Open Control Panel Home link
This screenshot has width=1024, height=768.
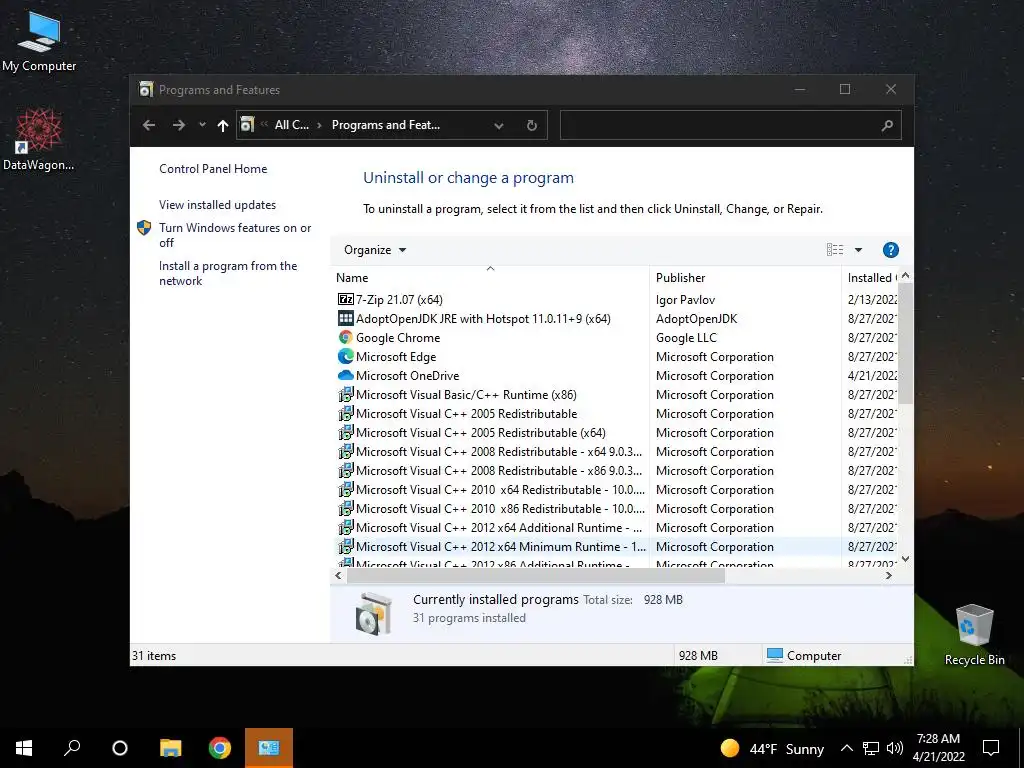[213, 168]
